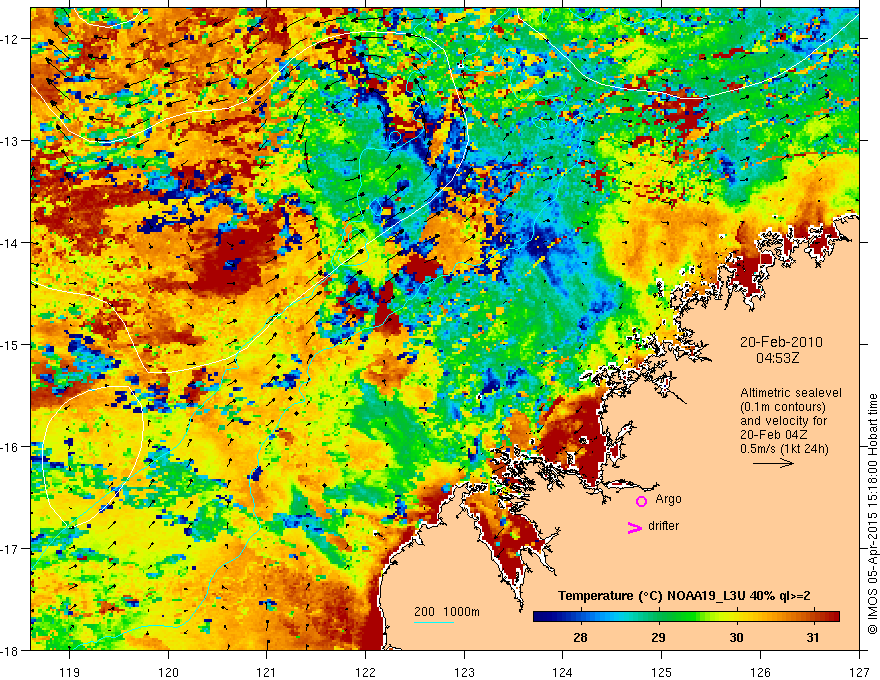Viewport: 880px width, 680px height.
Task: Click the '20-Feb-2010' date text
Action: pos(781,342)
